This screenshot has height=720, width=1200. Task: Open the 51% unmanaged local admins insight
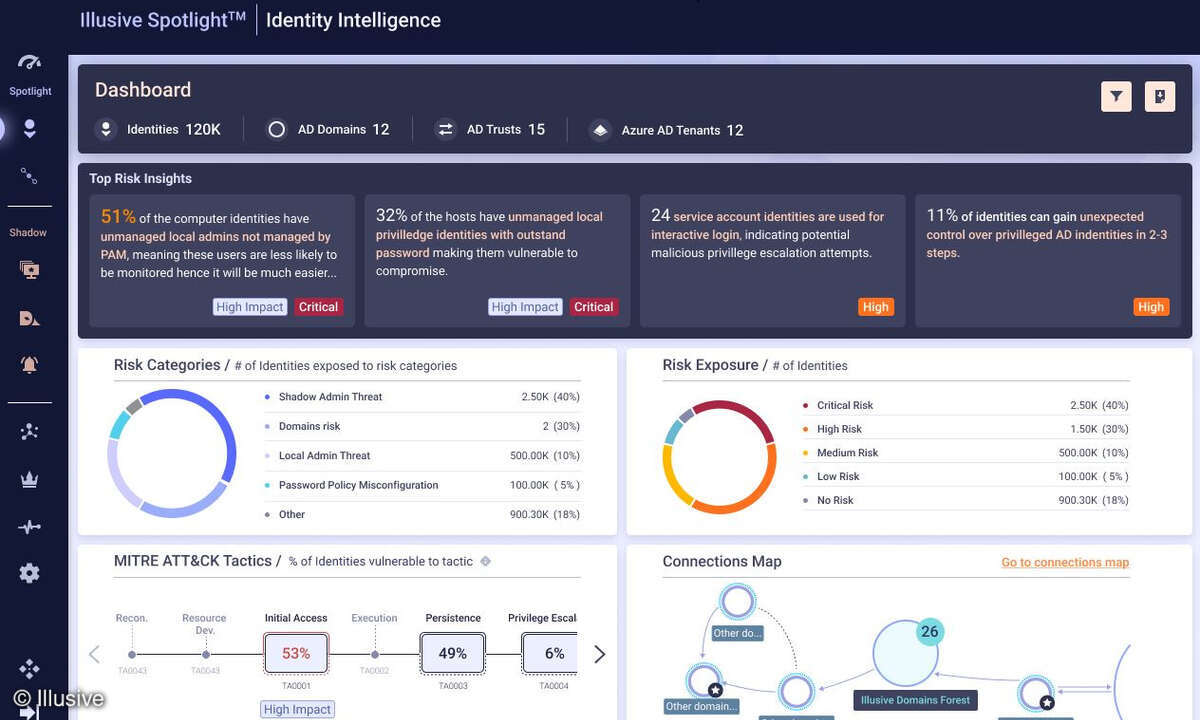222,260
